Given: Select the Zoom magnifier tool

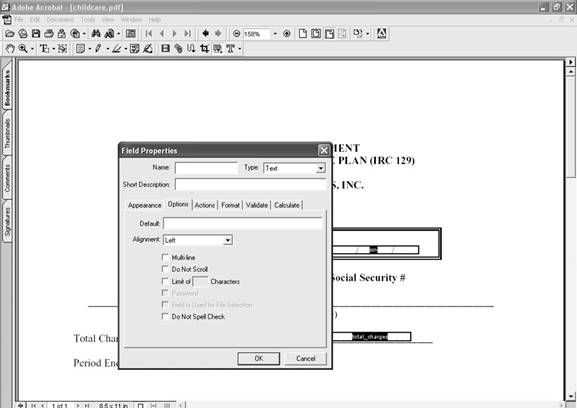Looking at the screenshot, I should point(23,49).
